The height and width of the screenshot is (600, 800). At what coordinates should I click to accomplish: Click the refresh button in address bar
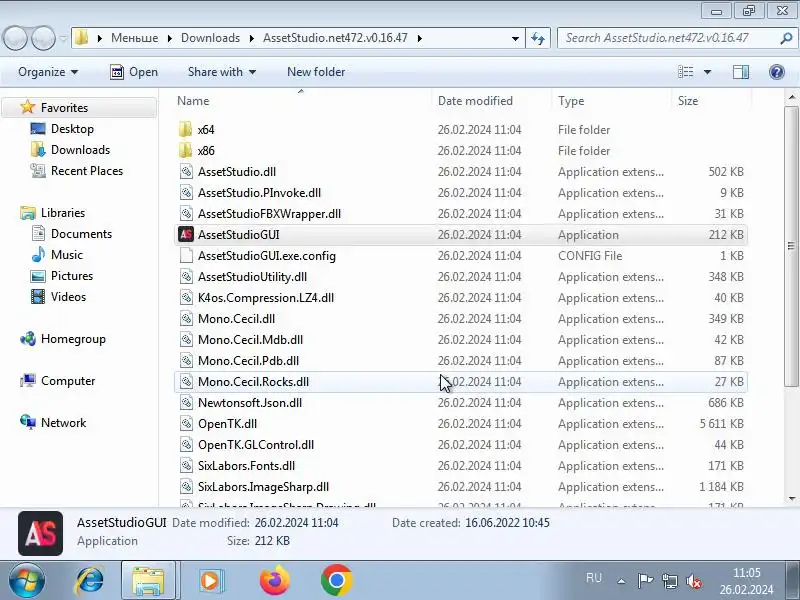tap(538, 38)
